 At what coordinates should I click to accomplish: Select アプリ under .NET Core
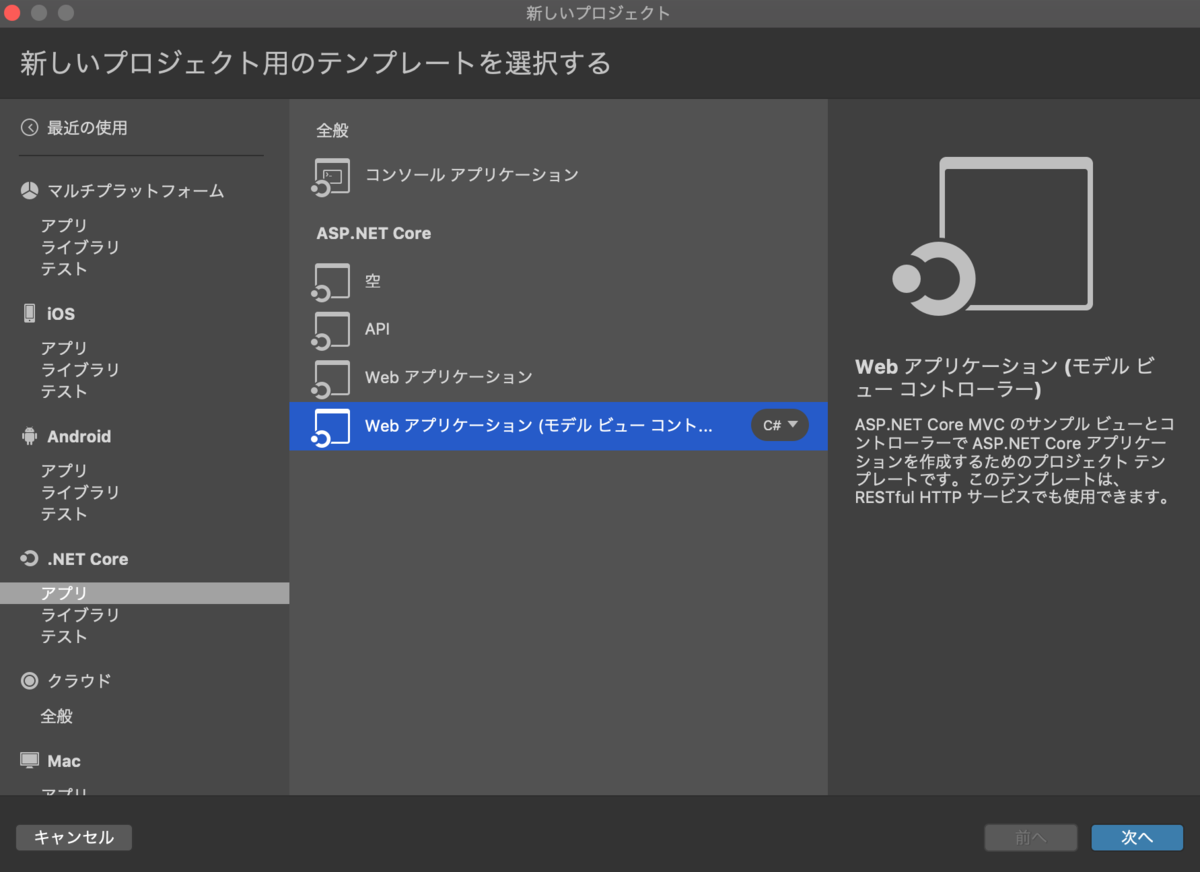tap(64, 592)
